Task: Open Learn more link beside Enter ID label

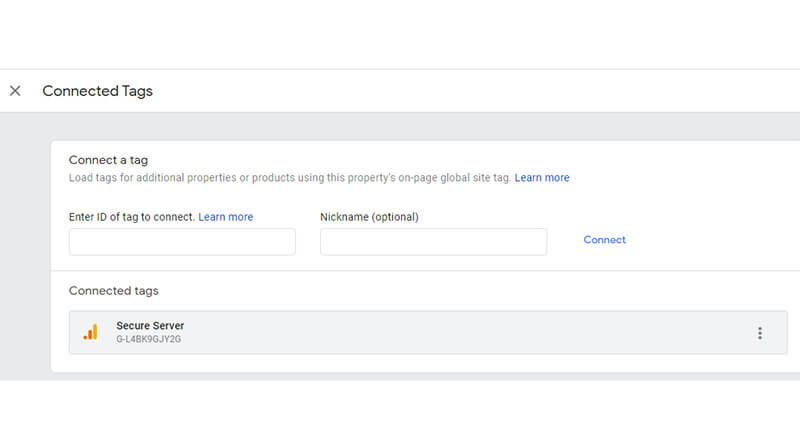Action: (x=226, y=217)
